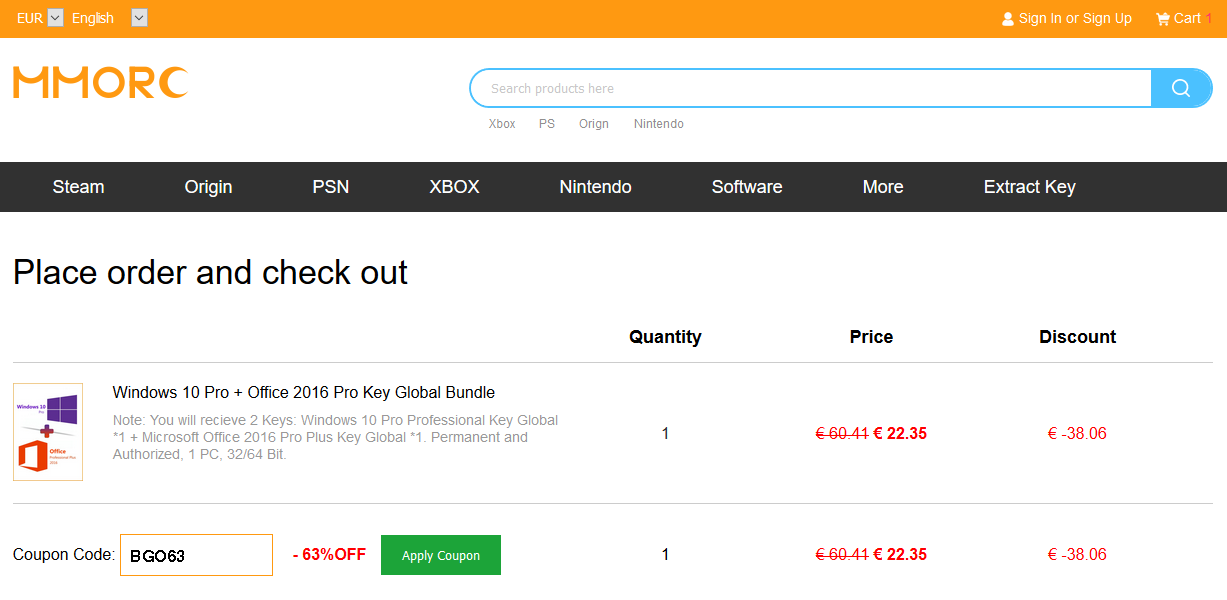The width and height of the screenshot is (1227, 600).
Task: Click the Xbox quick search link
Action: [502, 124]
